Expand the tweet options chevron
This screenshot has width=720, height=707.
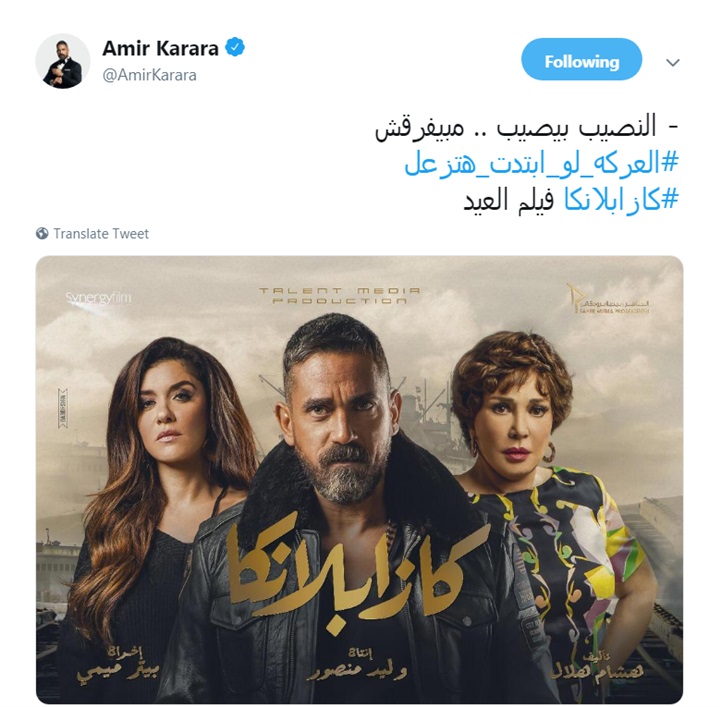(673, 62)
